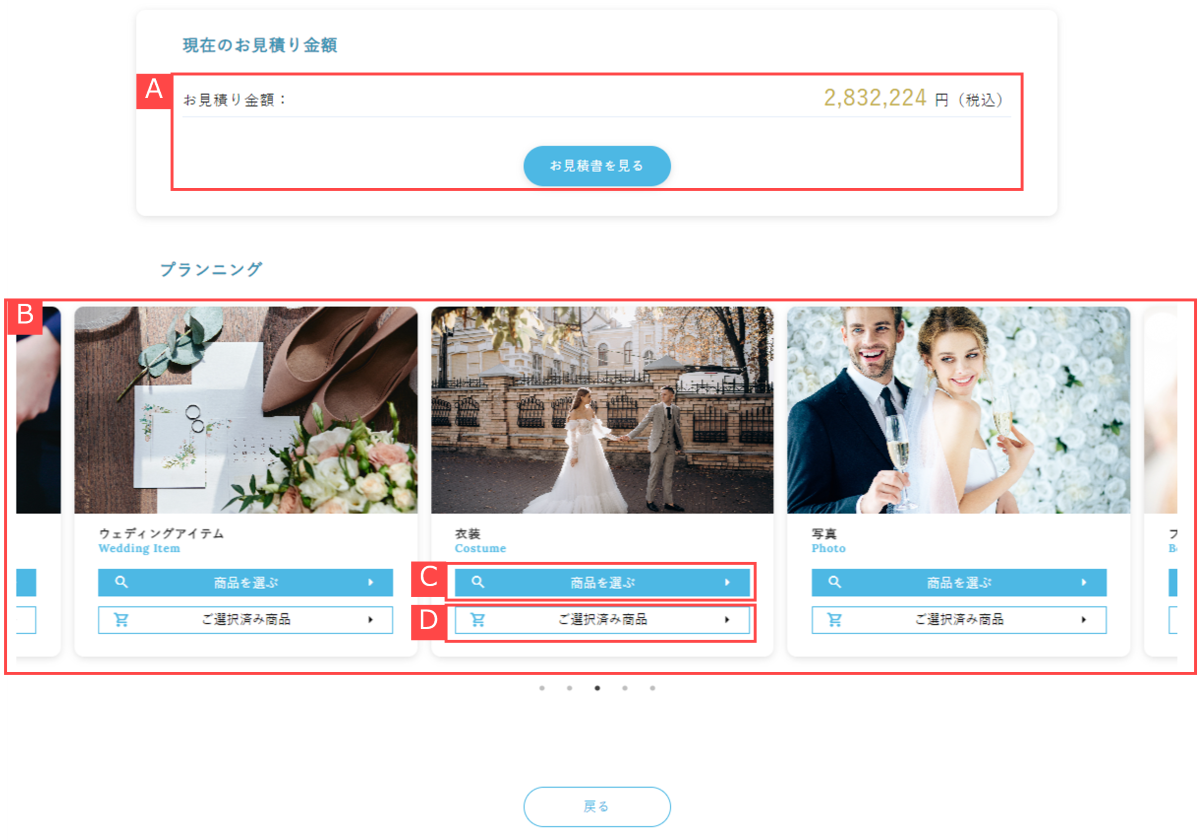Select the fourth carousel pagination dot
The height and width of the screenshot is (840, 1200).
[x=625, y=688]
